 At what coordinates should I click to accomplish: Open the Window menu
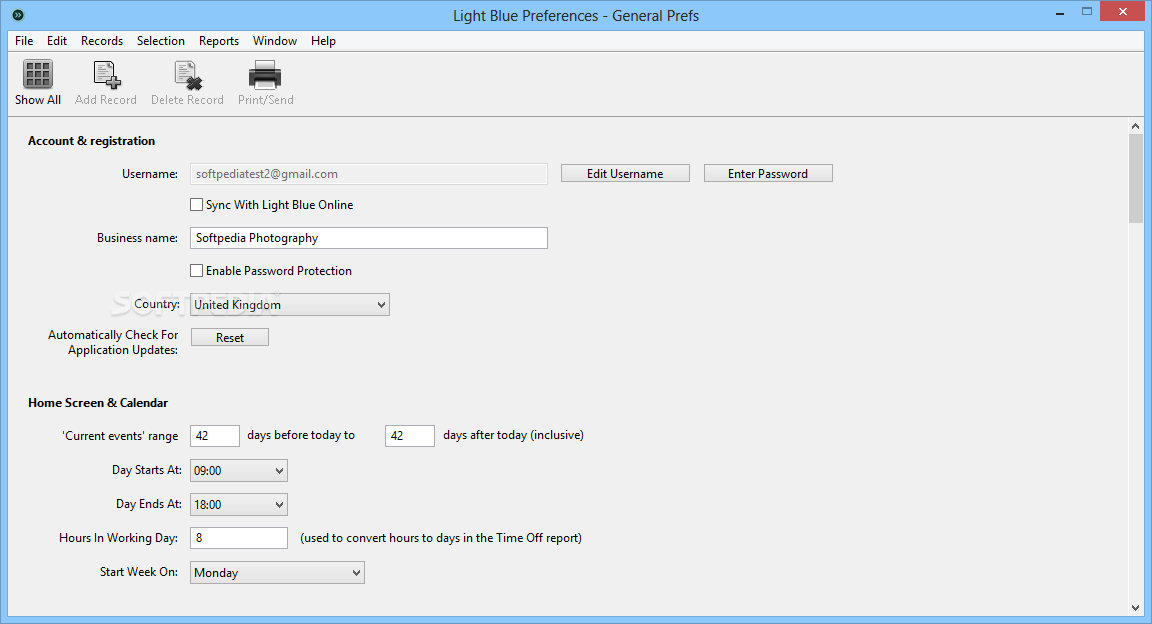pyautogui.click(x=275, y=41)
